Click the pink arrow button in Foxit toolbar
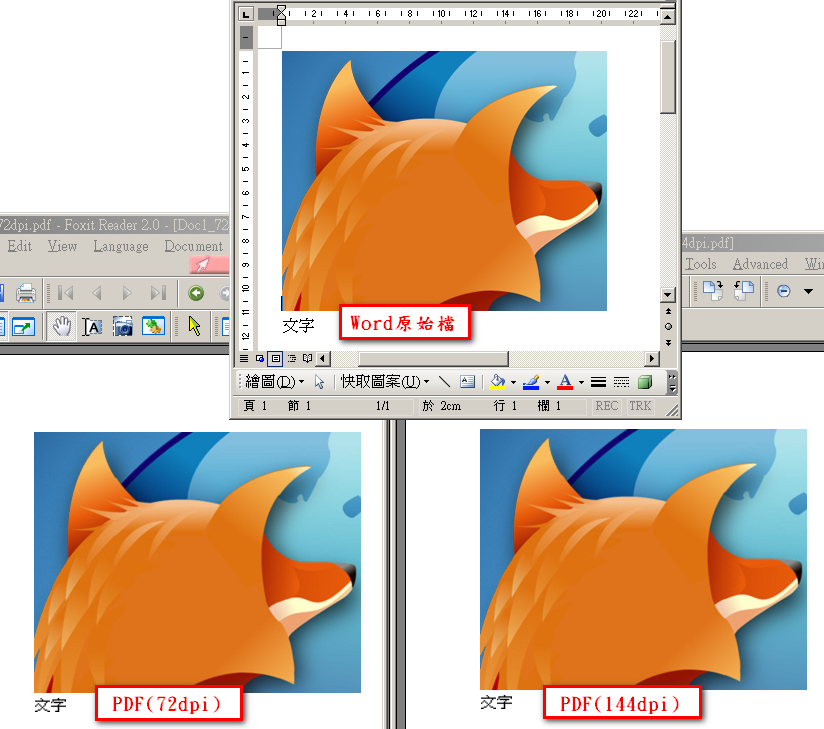 (209, 264)
